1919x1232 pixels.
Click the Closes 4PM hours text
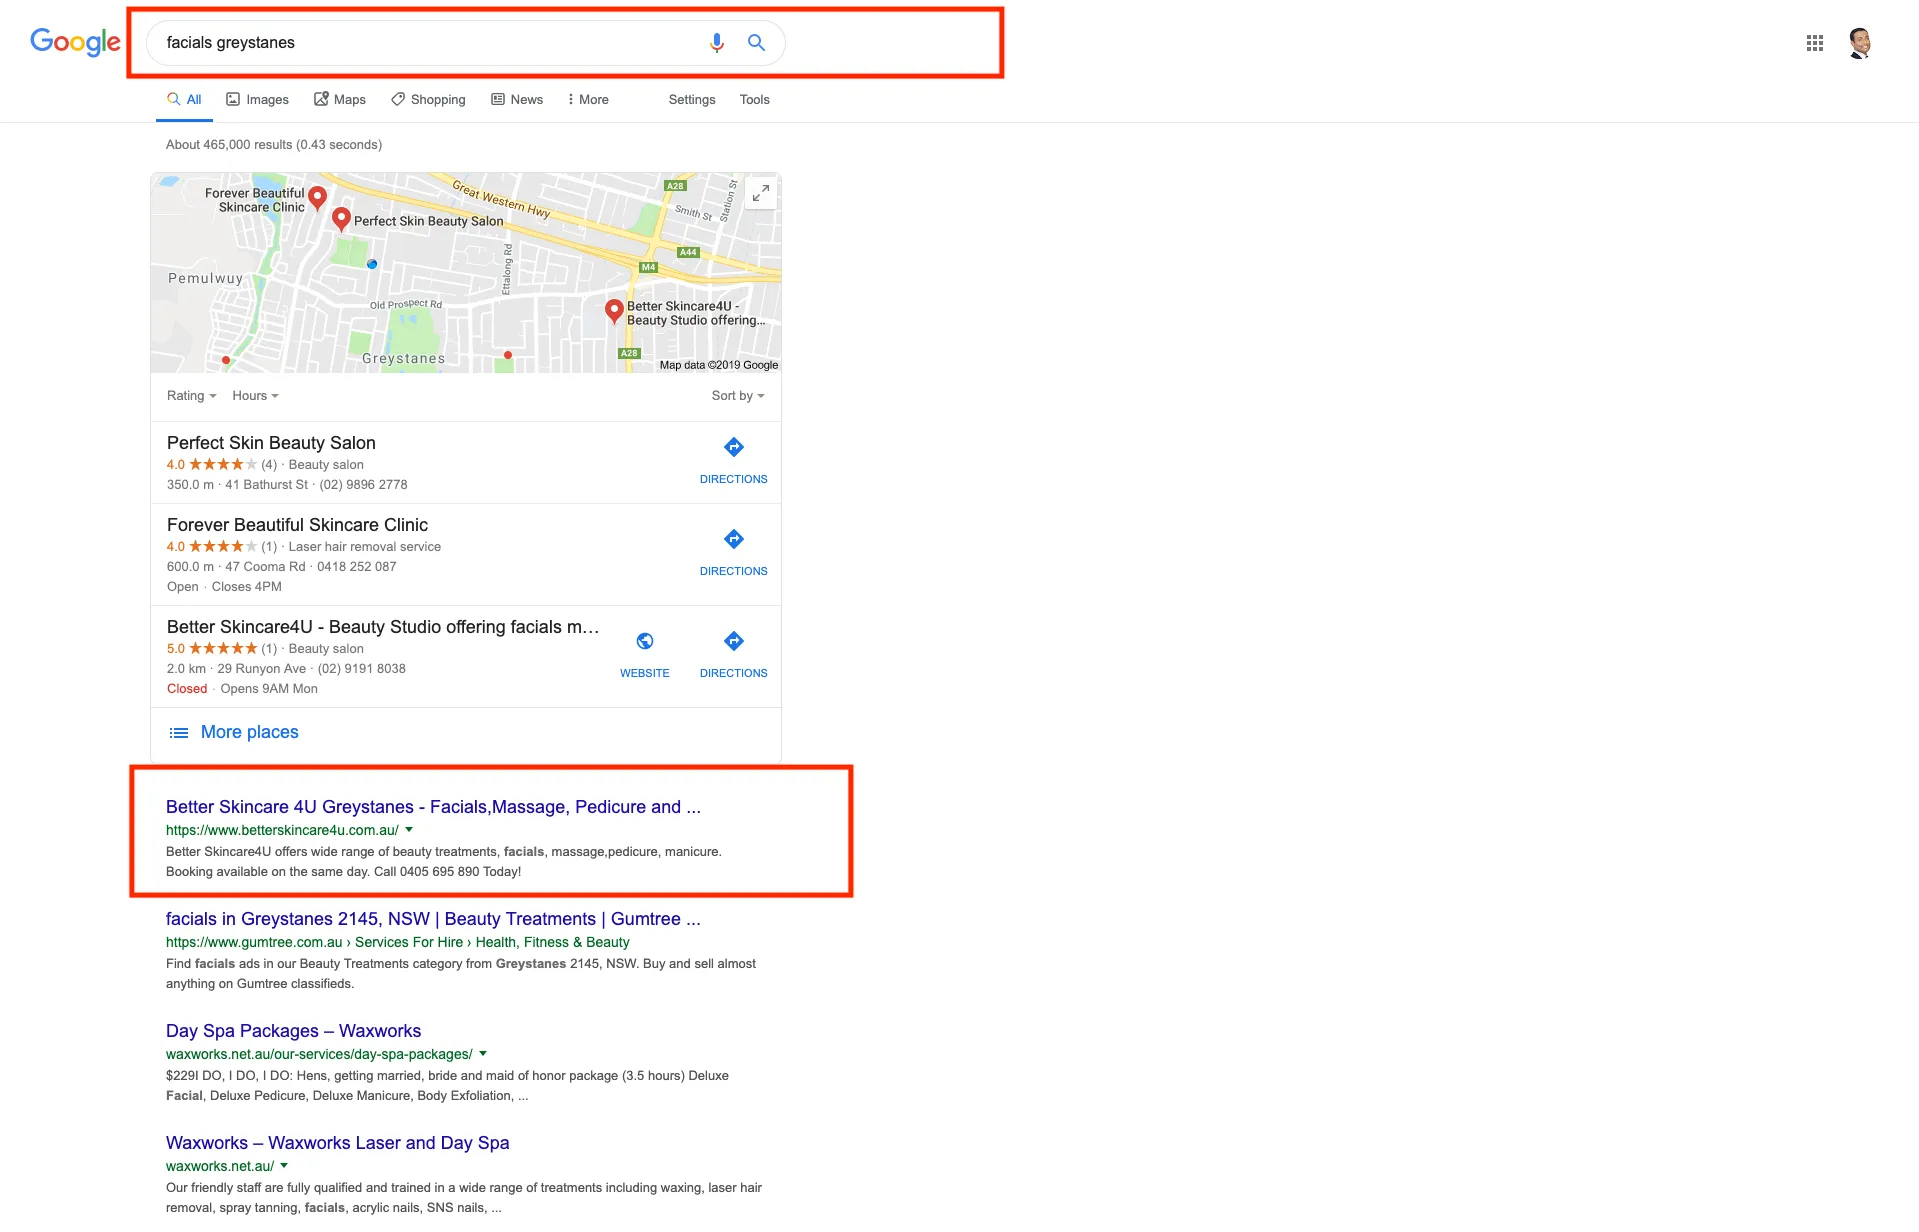pos(247,587)
